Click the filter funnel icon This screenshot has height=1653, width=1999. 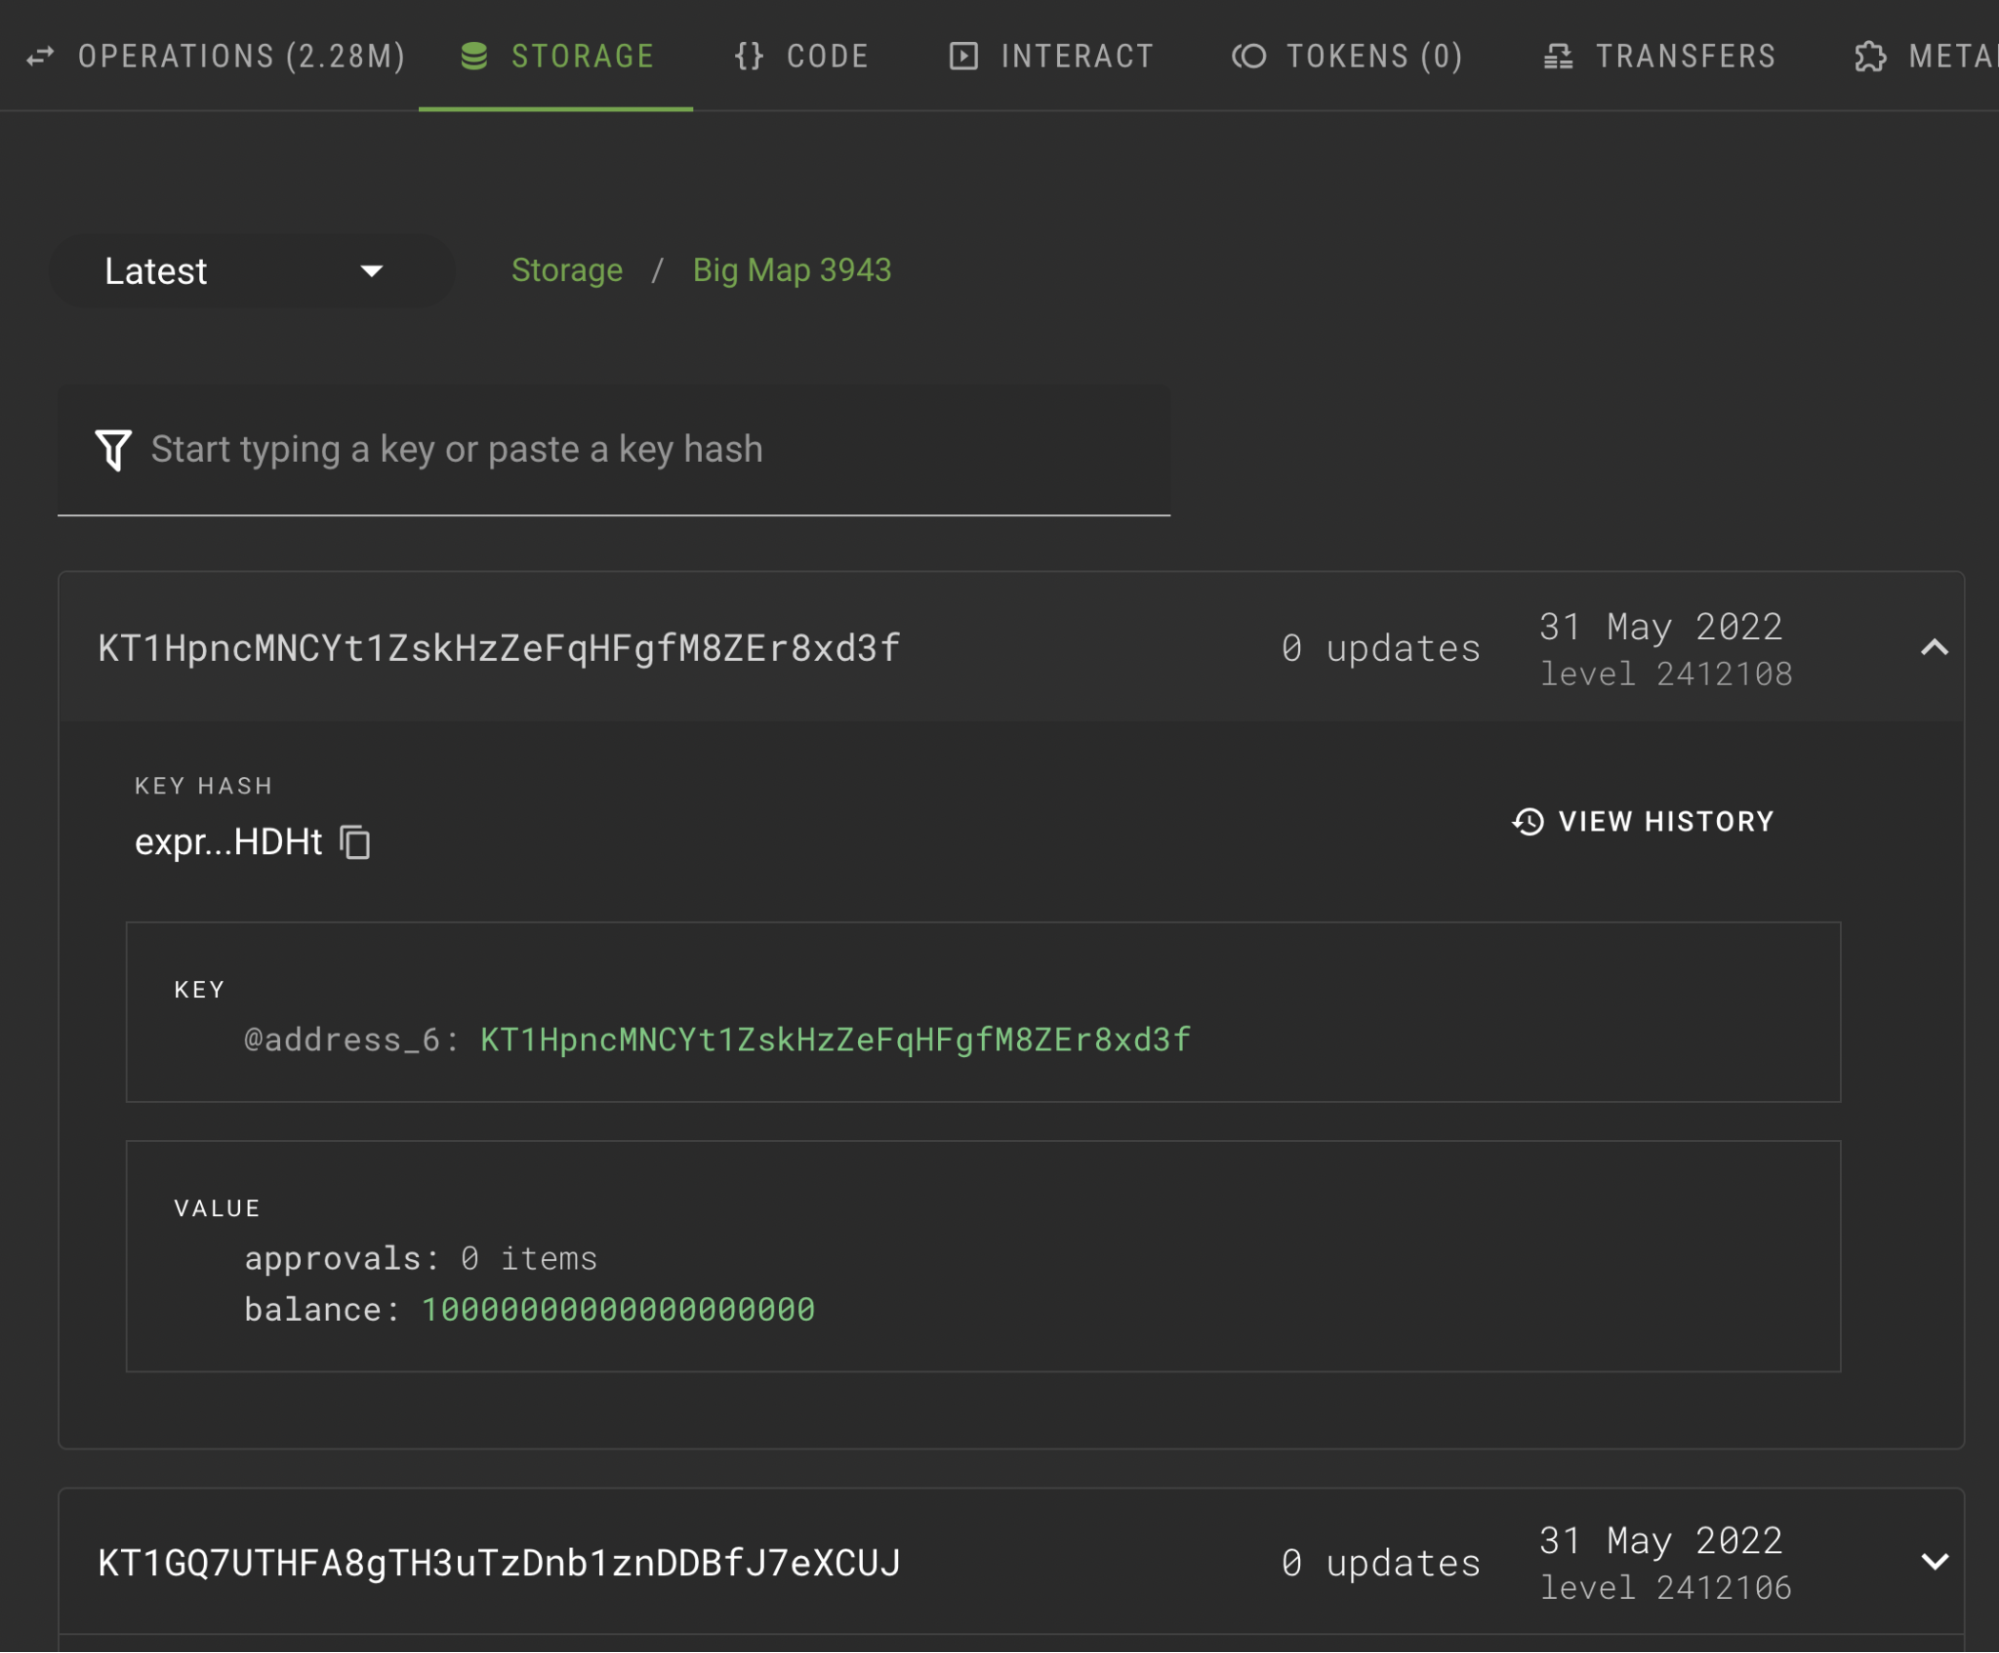113,450
